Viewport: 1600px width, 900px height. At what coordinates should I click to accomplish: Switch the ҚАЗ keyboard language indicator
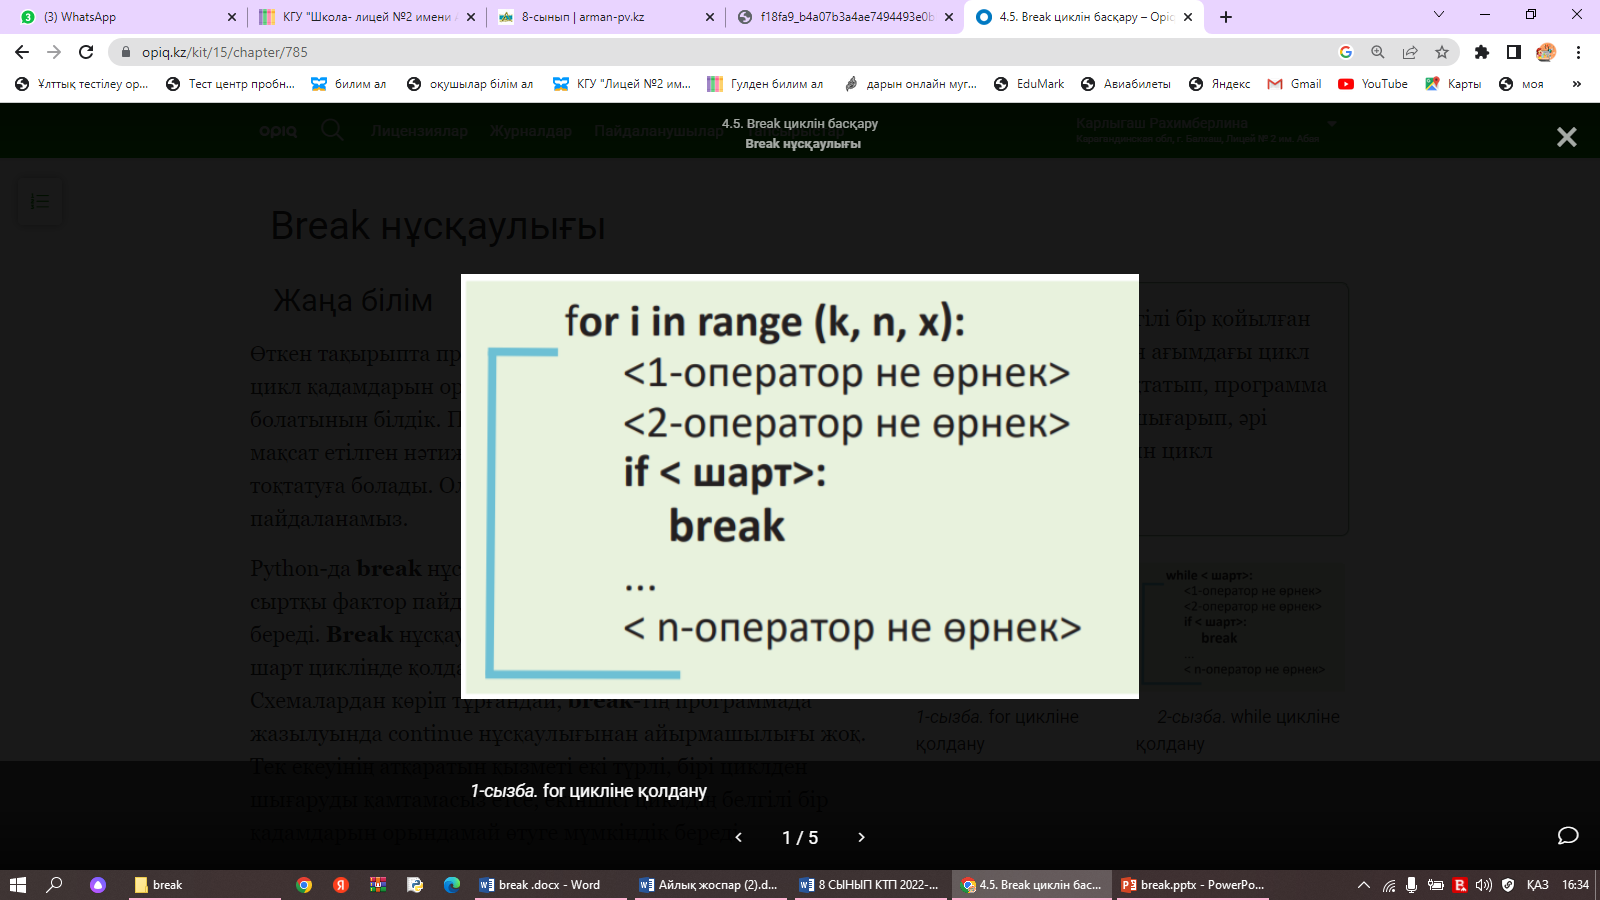tap(1538, 885)
